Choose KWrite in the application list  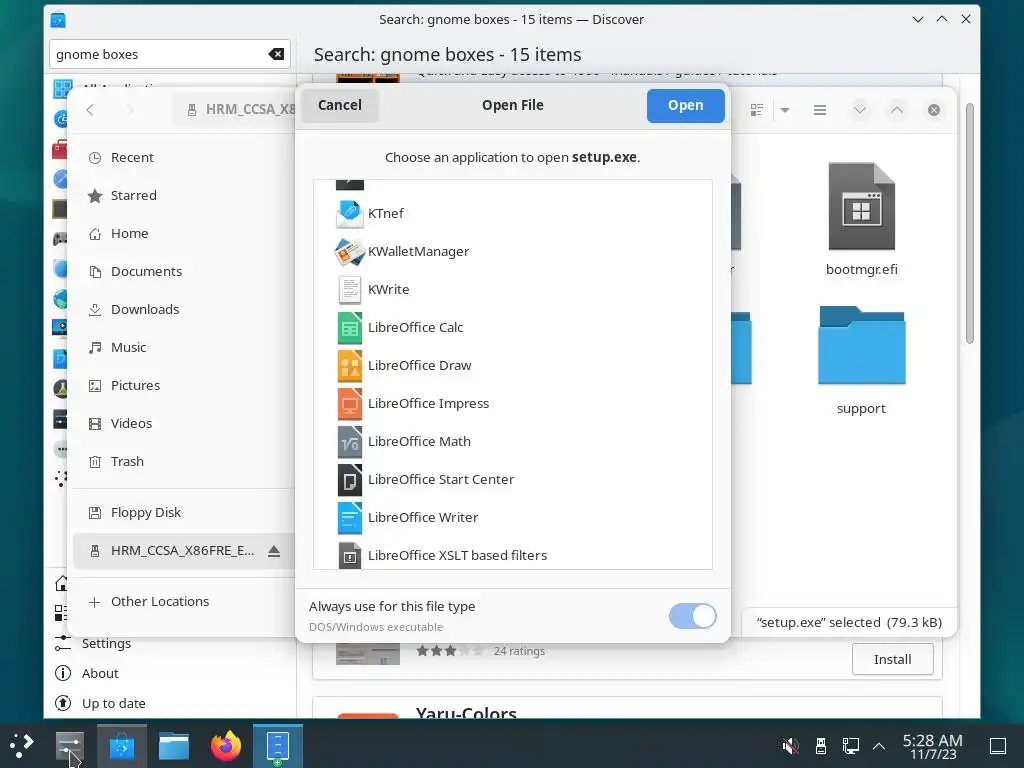pos(512,289)
